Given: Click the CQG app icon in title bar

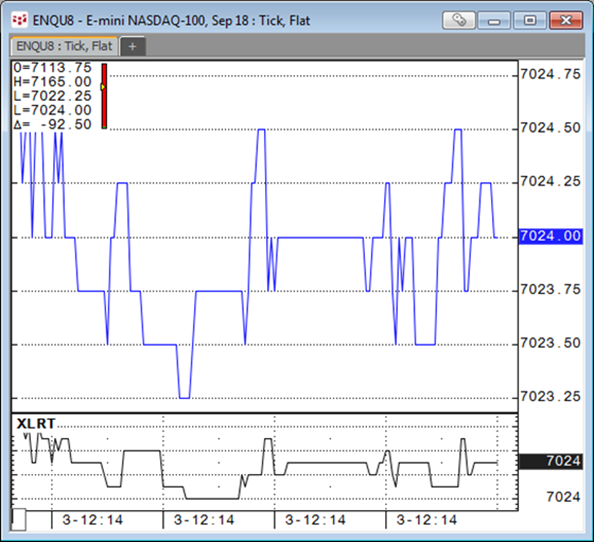Looking at the screenshot, I should tap(19, 20).
